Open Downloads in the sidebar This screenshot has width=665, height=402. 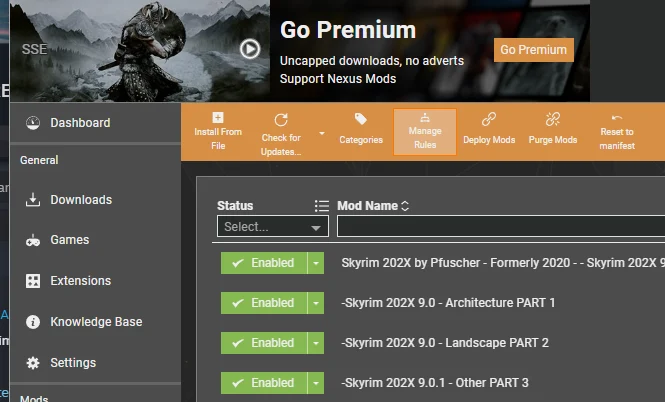coord(81,200)
